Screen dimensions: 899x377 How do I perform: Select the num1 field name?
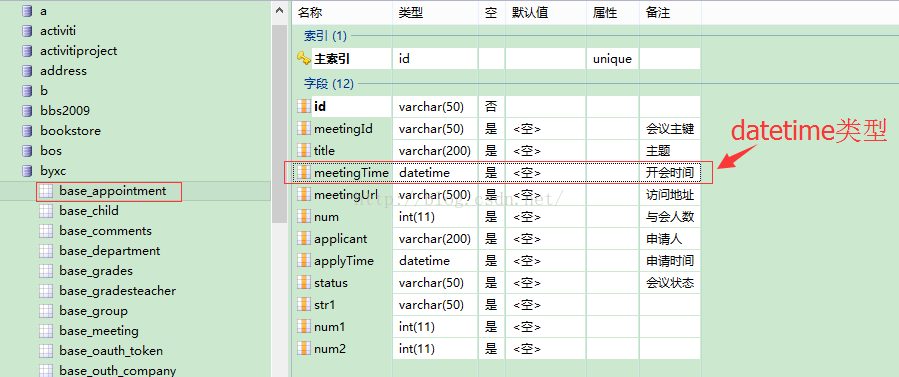[330, 327]
